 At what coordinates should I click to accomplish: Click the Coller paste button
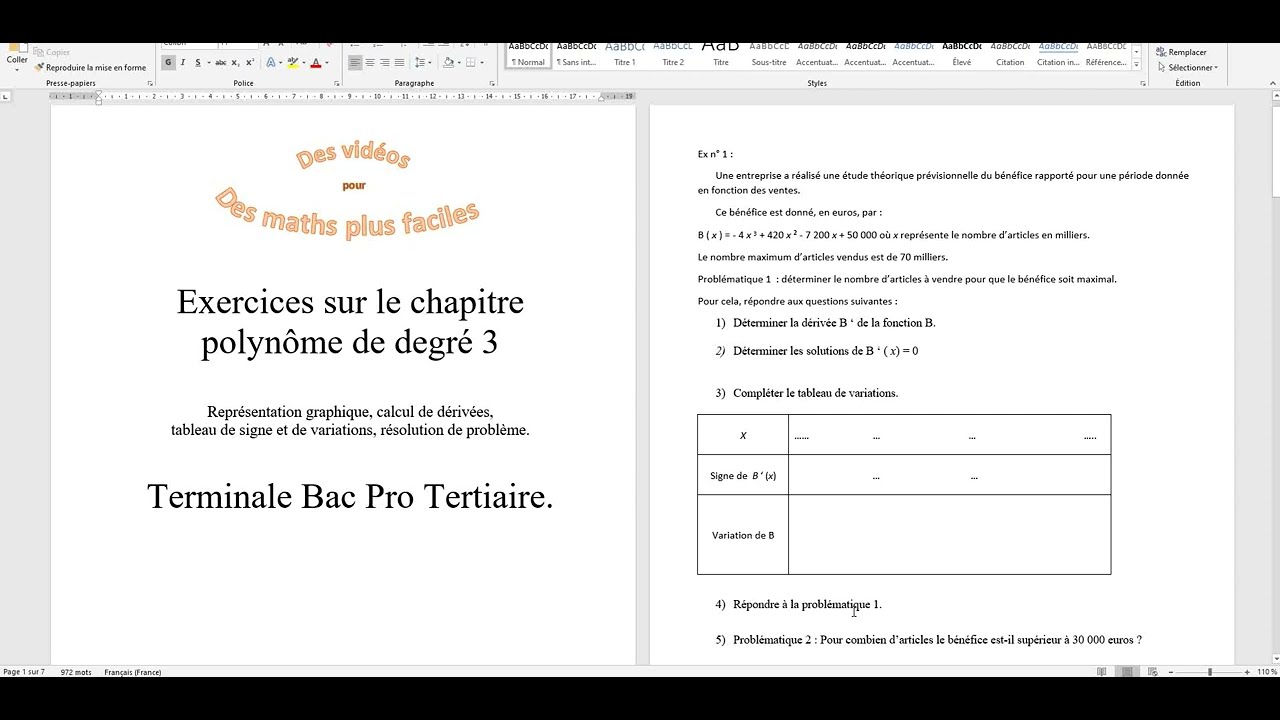[x=17, y=58]
